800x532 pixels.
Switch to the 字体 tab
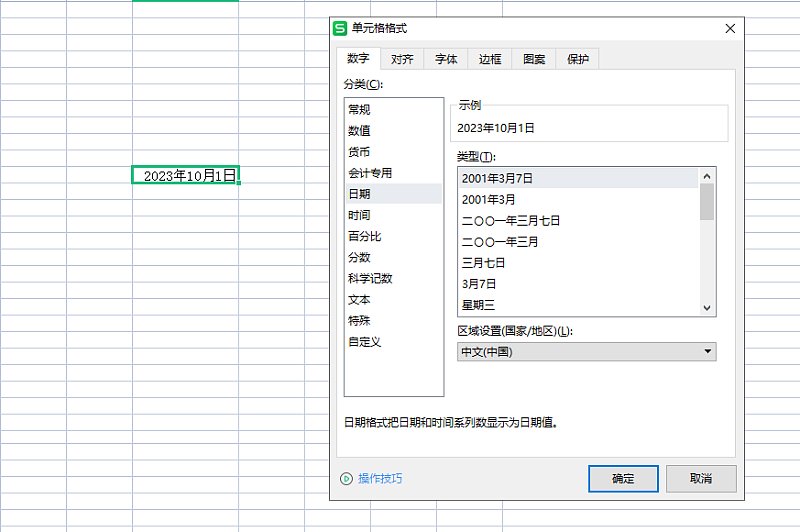coord(446,60)
